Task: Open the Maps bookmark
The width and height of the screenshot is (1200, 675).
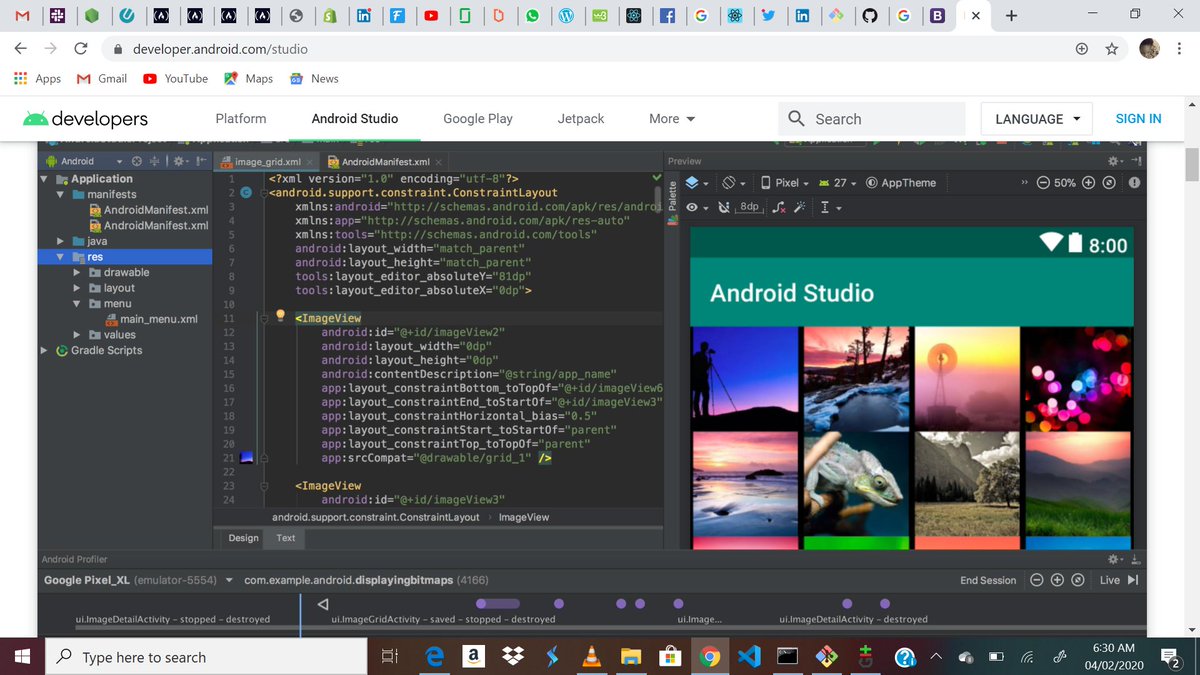Action: (x=249, y=78)
